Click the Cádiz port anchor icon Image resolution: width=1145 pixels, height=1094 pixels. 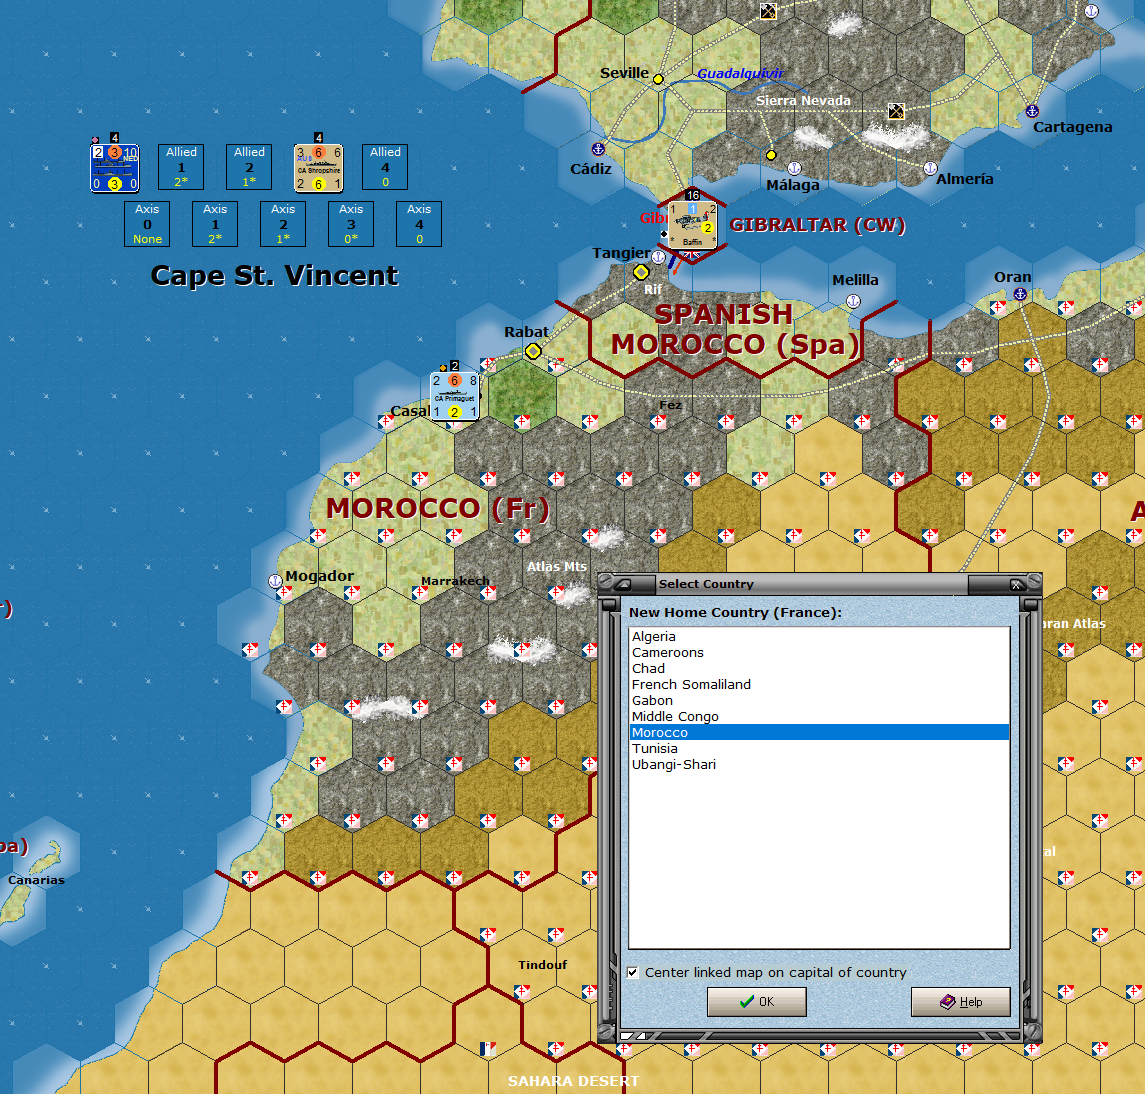tap(598, 149)
